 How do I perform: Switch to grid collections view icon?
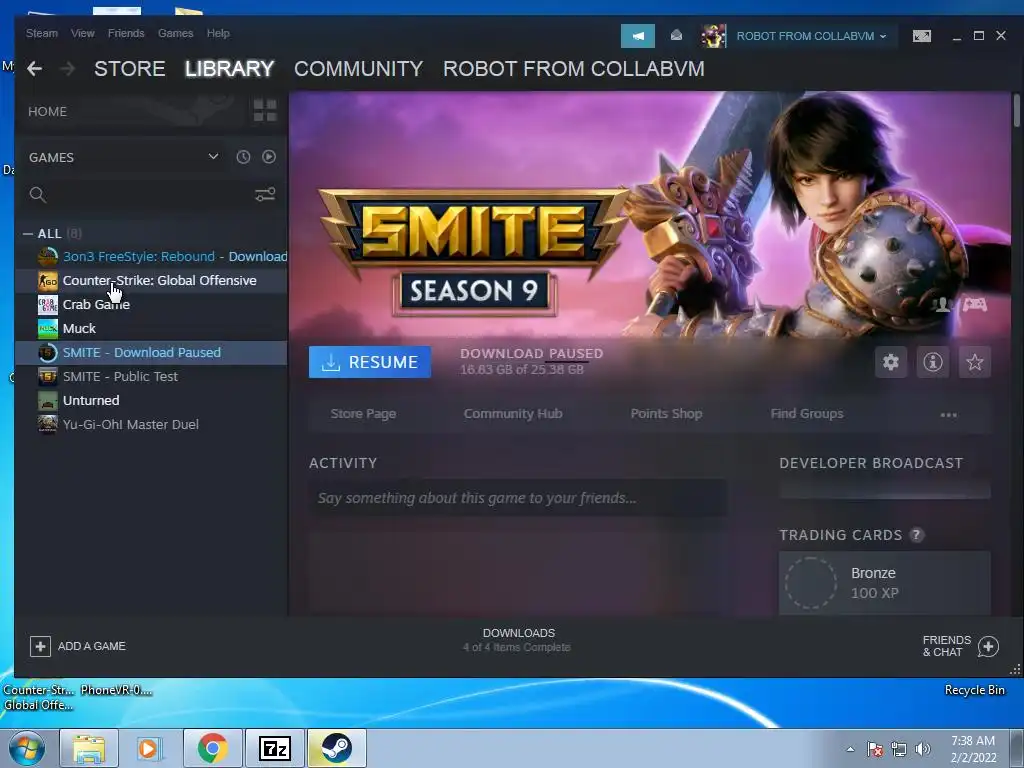coord(264,110)
